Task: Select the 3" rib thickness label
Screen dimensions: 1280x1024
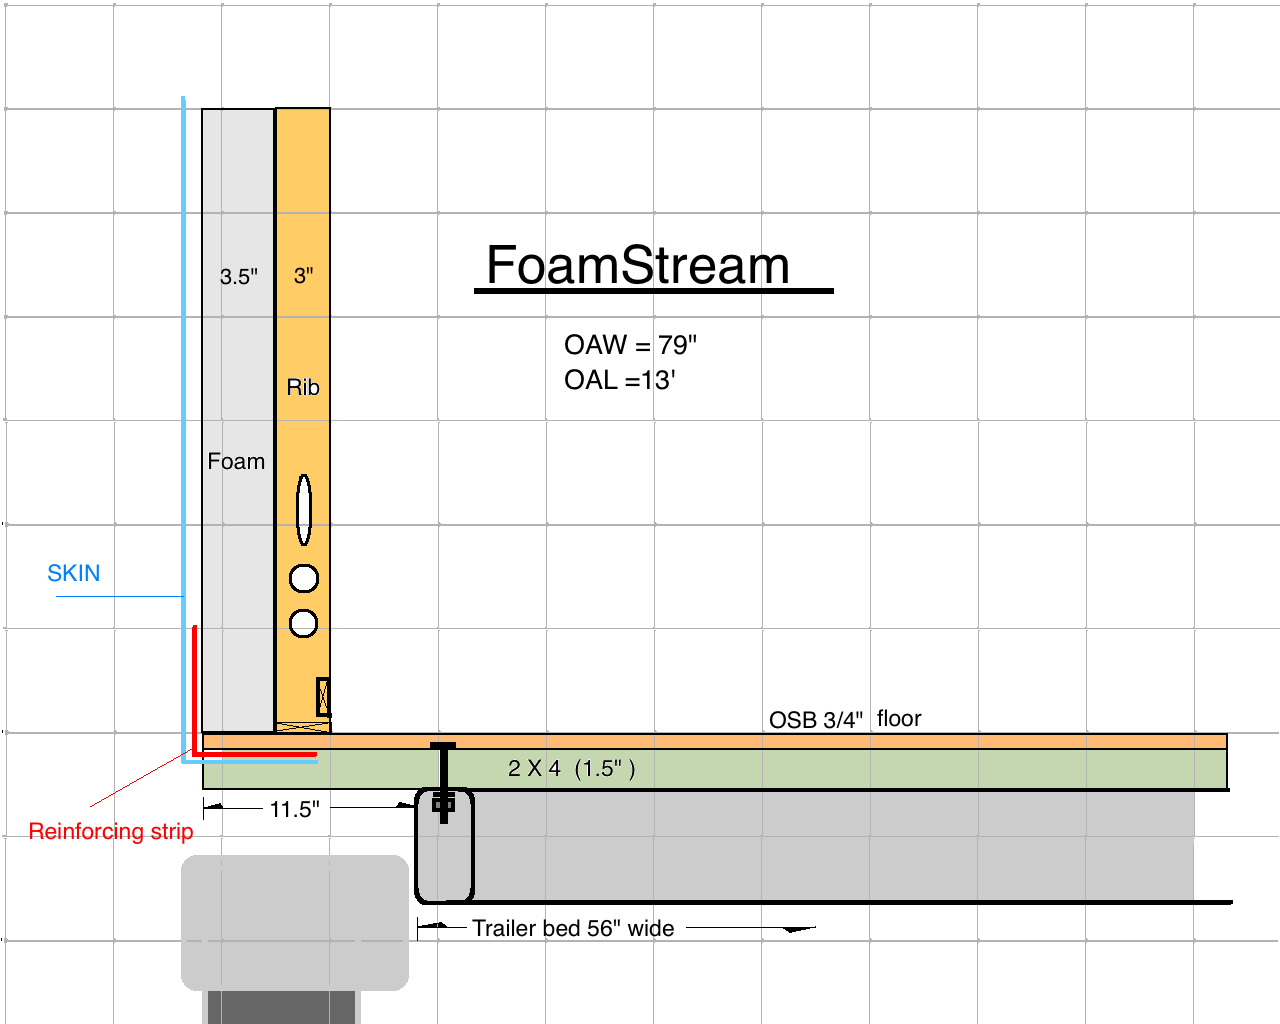Action: click(304, 275)
